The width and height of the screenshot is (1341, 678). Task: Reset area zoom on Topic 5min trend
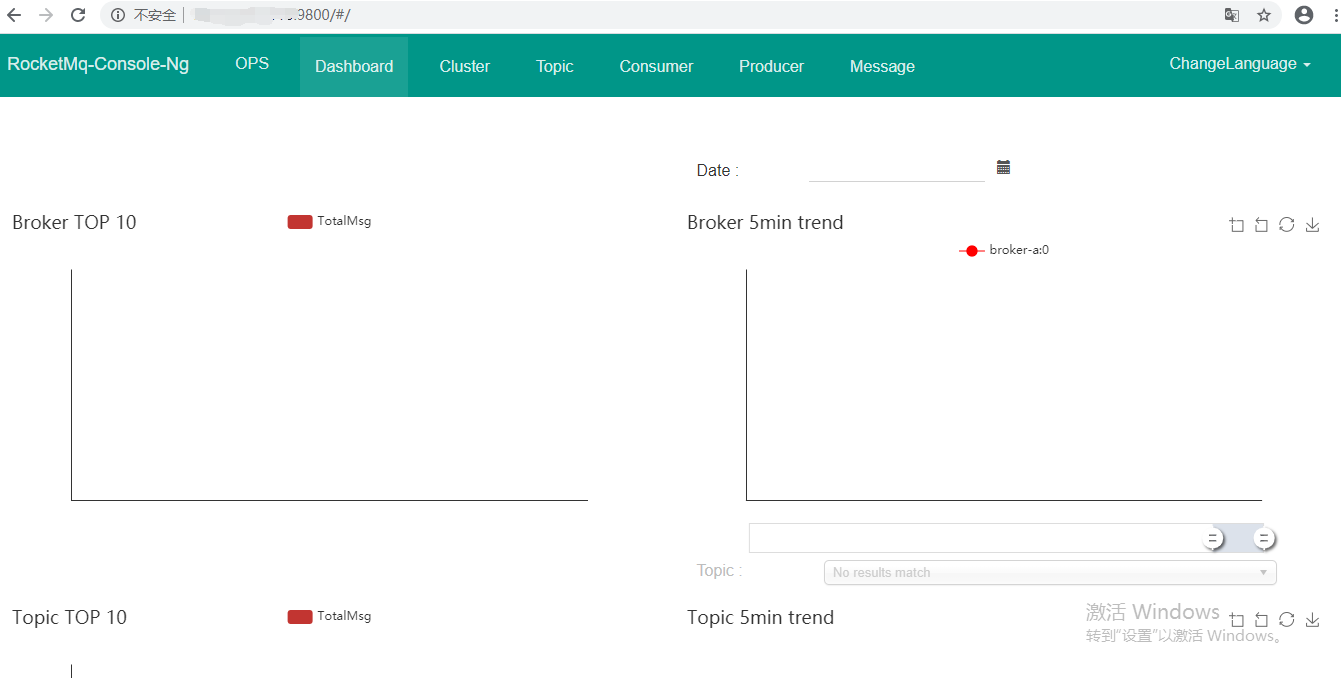click(1261, 620)
